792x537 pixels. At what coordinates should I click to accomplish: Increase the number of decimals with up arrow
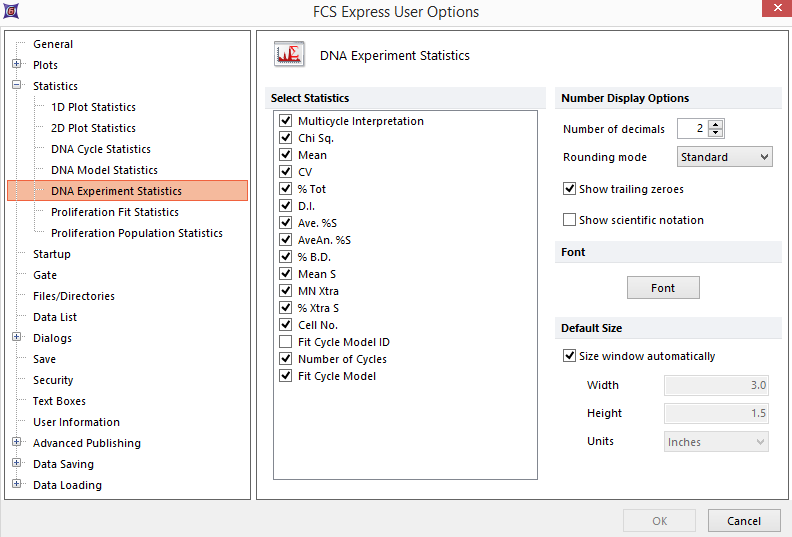tap(716, 124)
